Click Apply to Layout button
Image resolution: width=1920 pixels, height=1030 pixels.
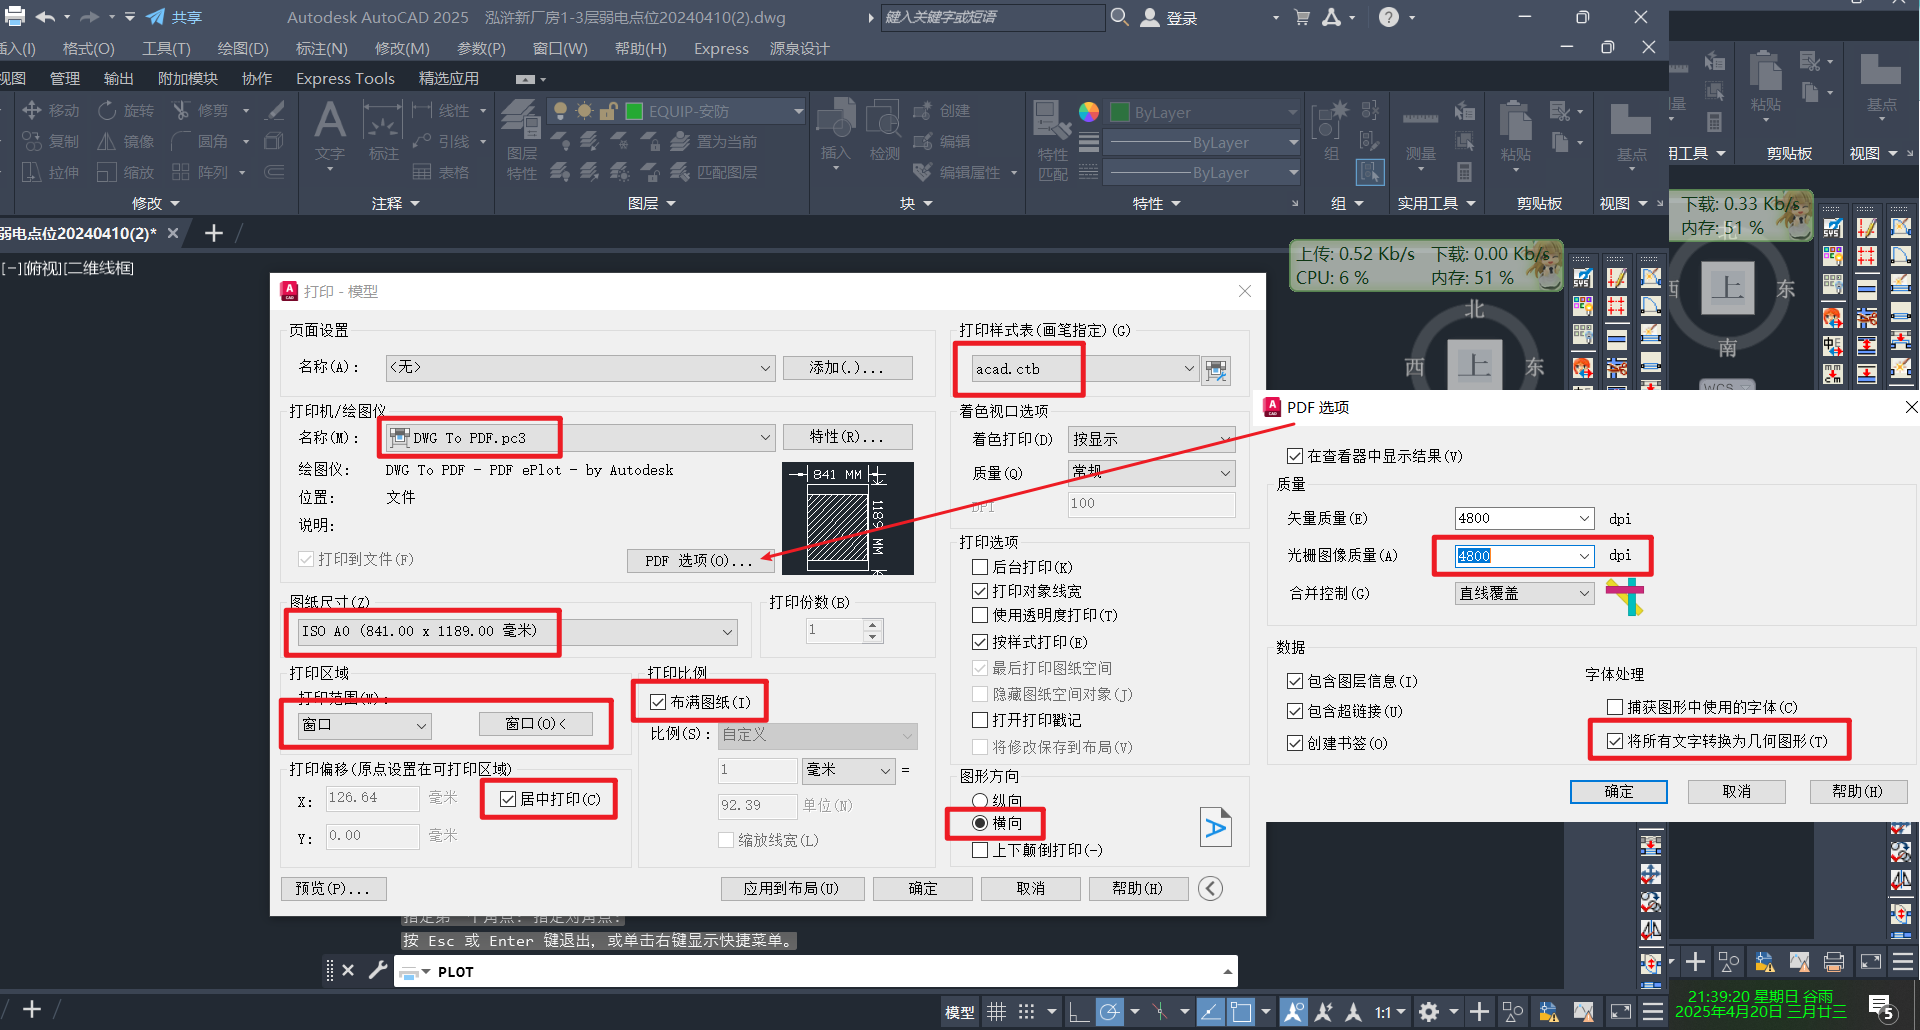click(791, 888)
